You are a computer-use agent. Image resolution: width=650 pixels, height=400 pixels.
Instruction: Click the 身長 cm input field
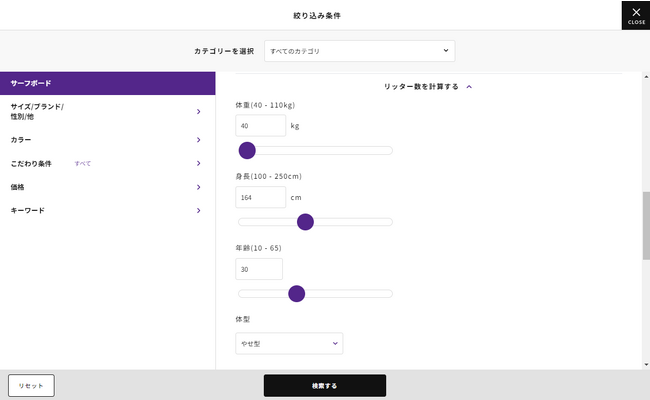pyautogui.click(x=260, y=197)
